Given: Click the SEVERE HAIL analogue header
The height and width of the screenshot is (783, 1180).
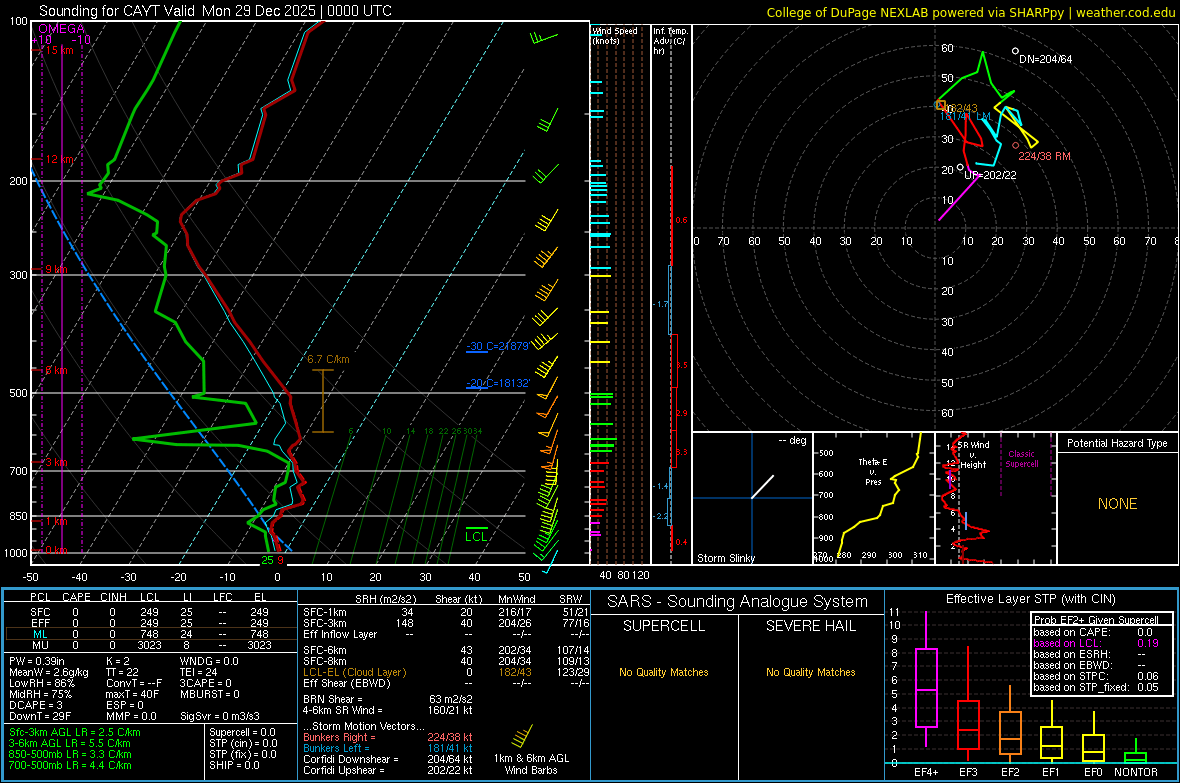Looking at the screenshot, I should click(810, 626).
